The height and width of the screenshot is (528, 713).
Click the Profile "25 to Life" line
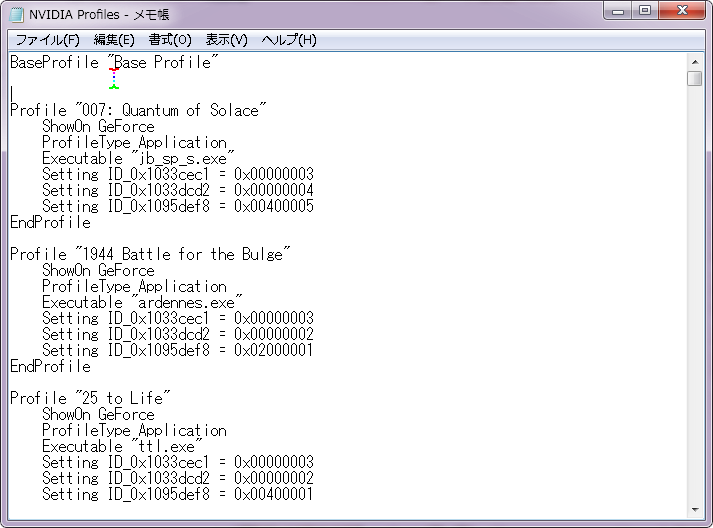click(x=90, y=398)
